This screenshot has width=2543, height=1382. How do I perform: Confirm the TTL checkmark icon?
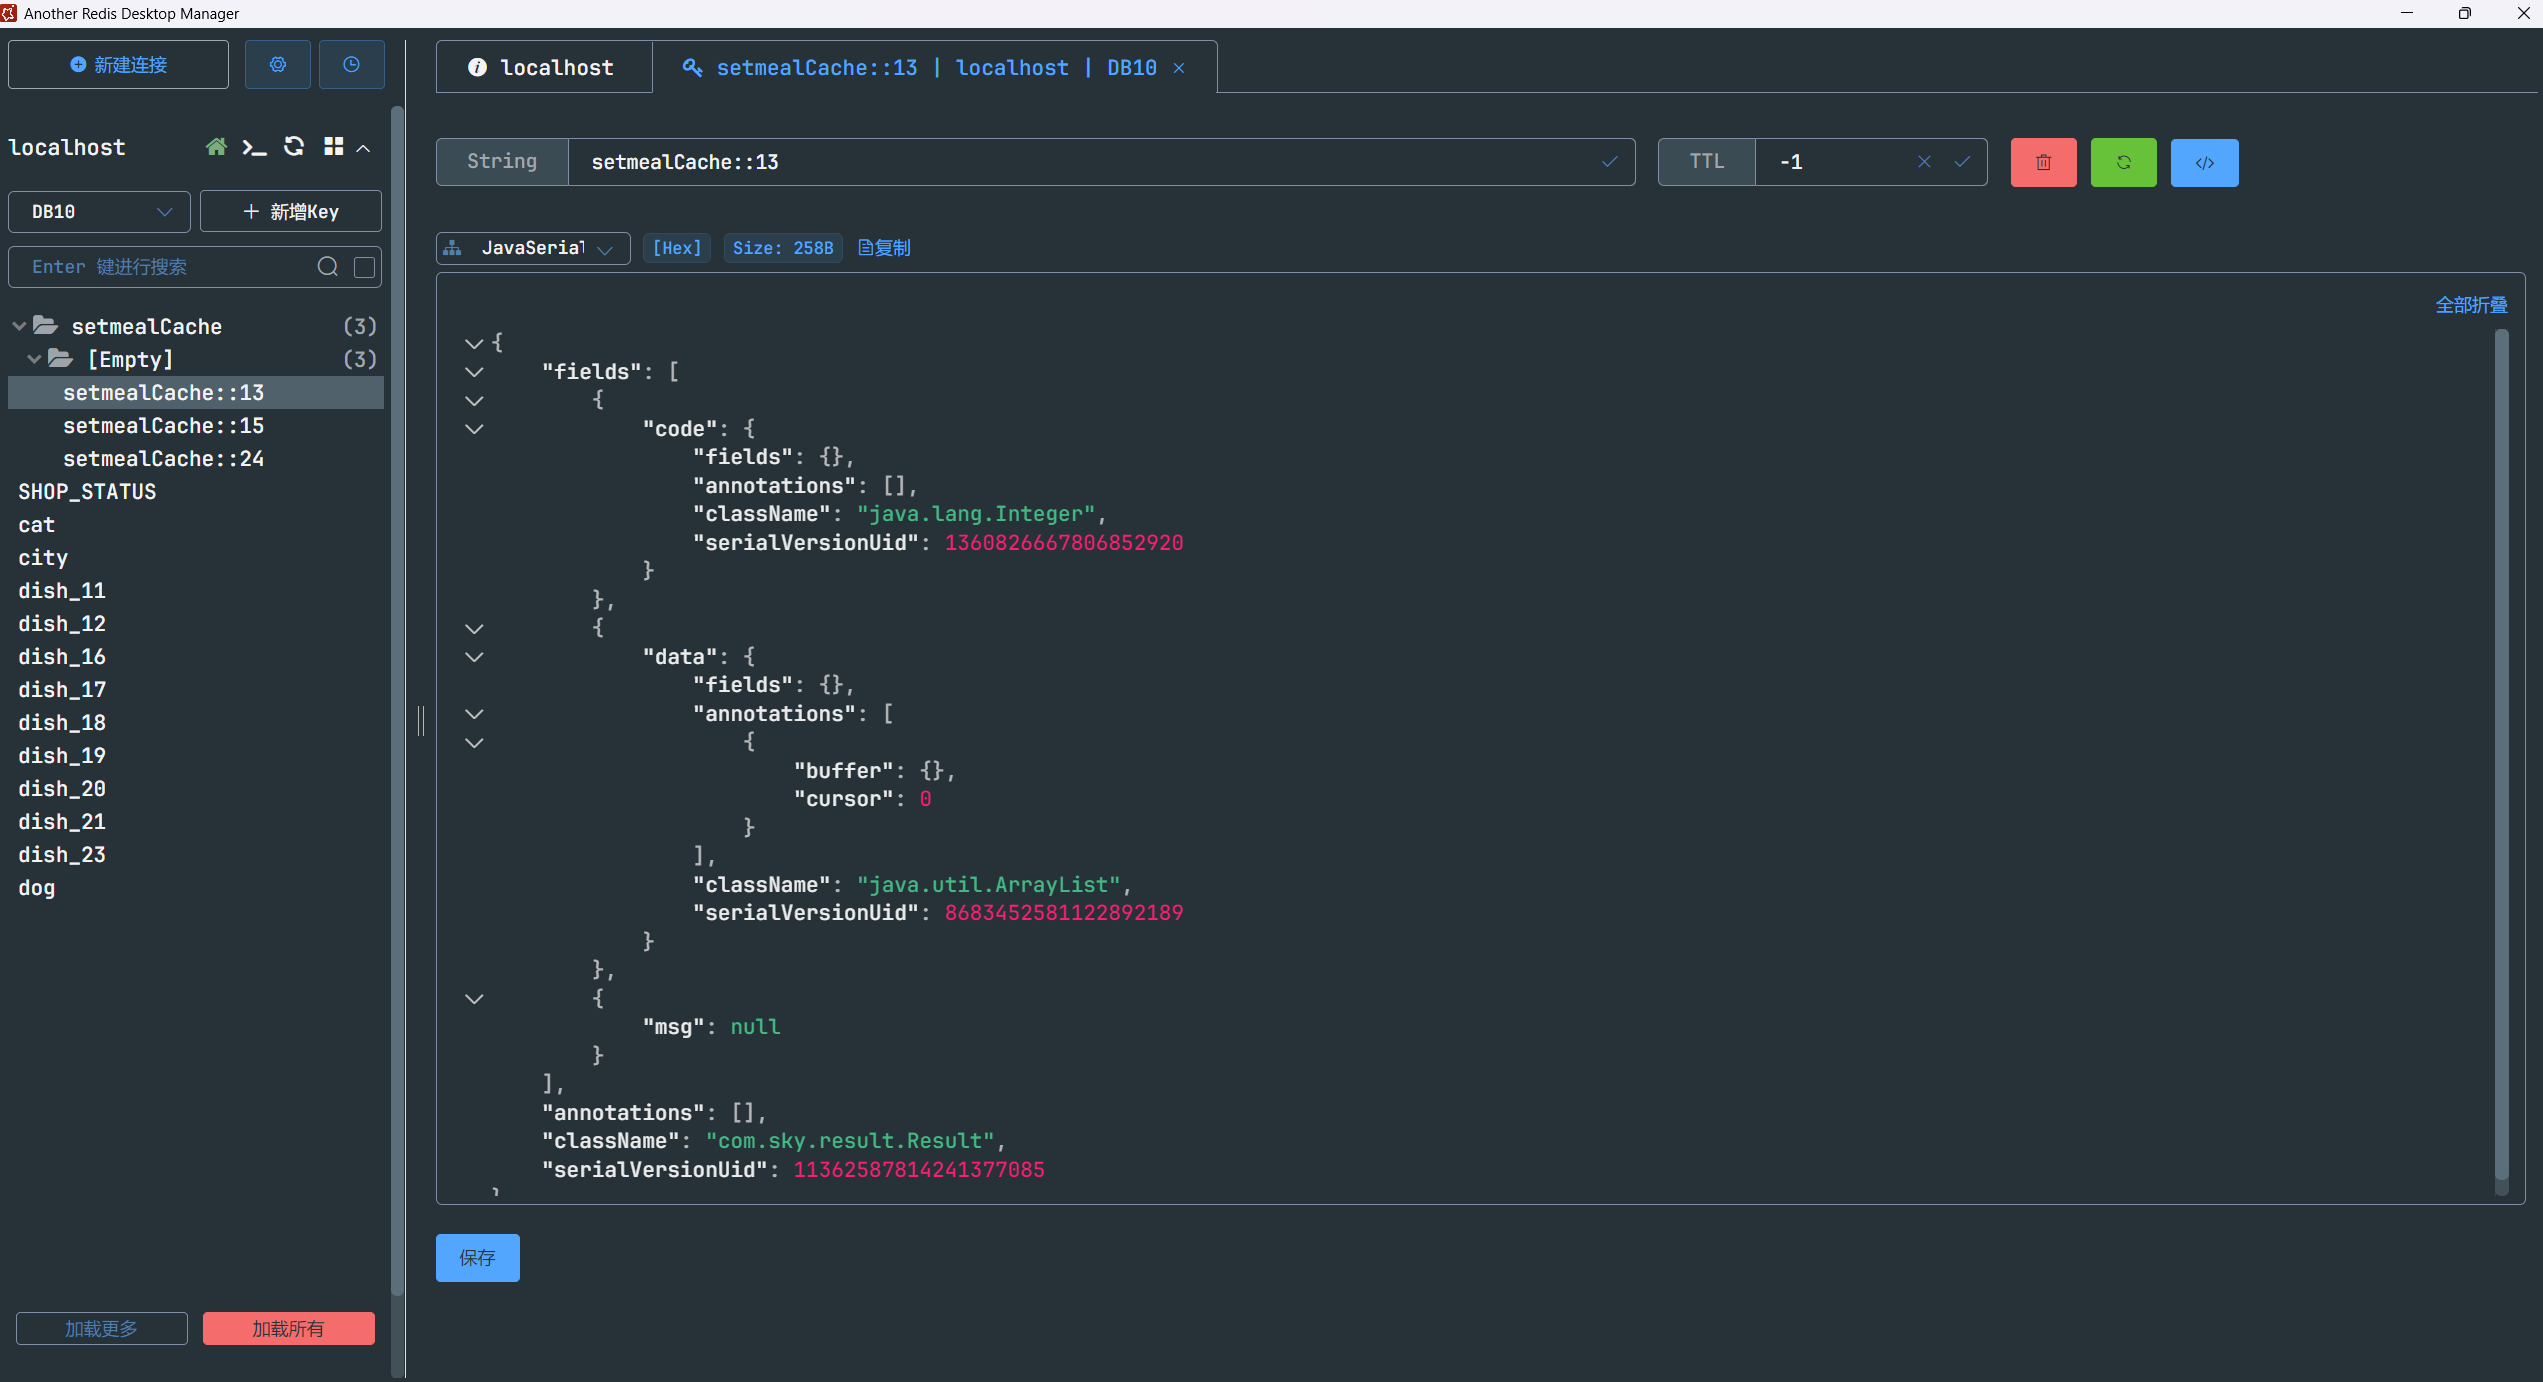point(1962,162)
